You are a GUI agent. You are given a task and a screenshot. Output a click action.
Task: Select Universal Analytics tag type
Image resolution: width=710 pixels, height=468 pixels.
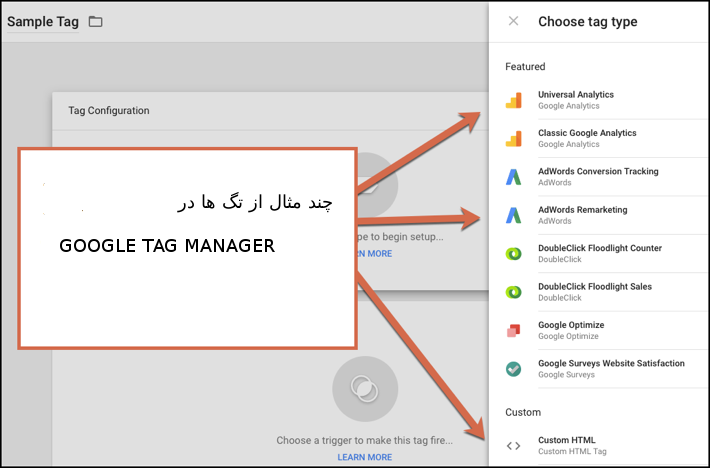click(x=599, y=100)
